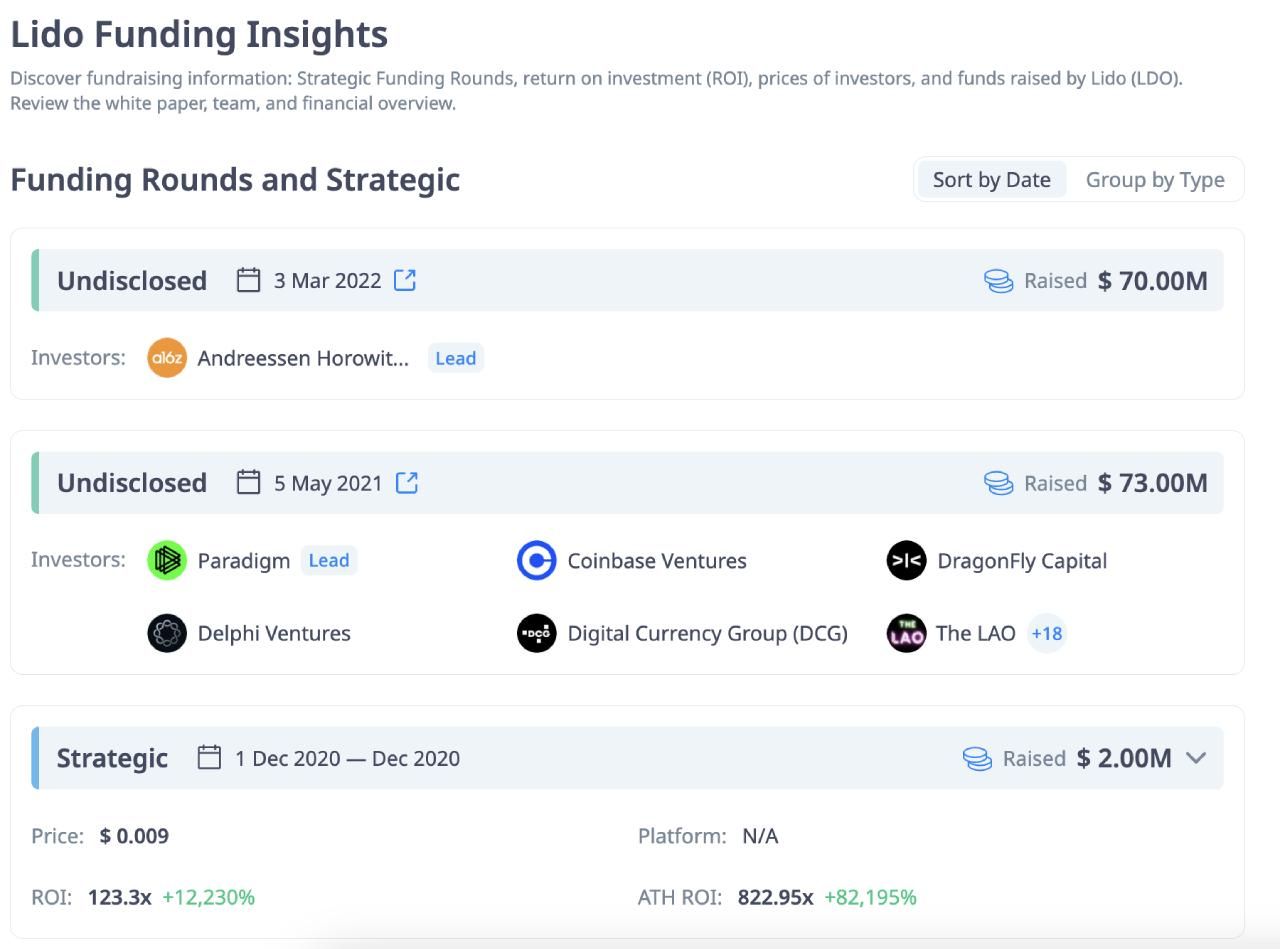
Task: Click the '123.3x' ROI value
Action: [120, 897]
